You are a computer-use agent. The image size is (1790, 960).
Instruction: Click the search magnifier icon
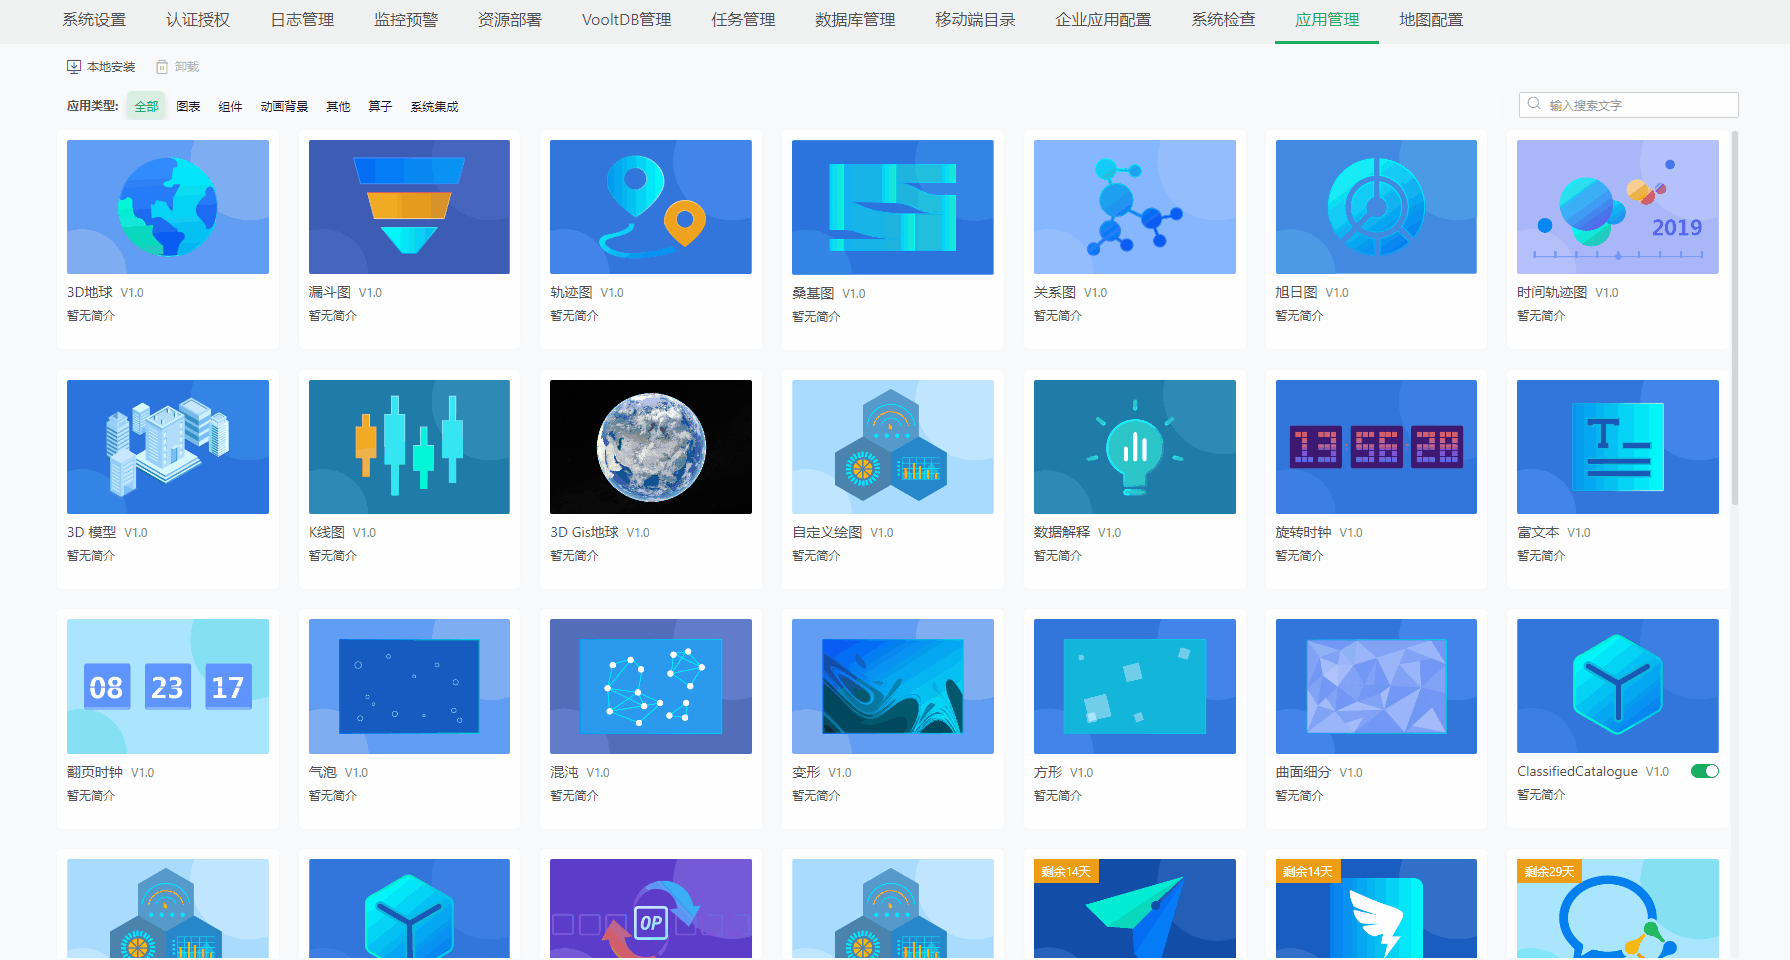pyautogui.click(x=1534, y=104)
